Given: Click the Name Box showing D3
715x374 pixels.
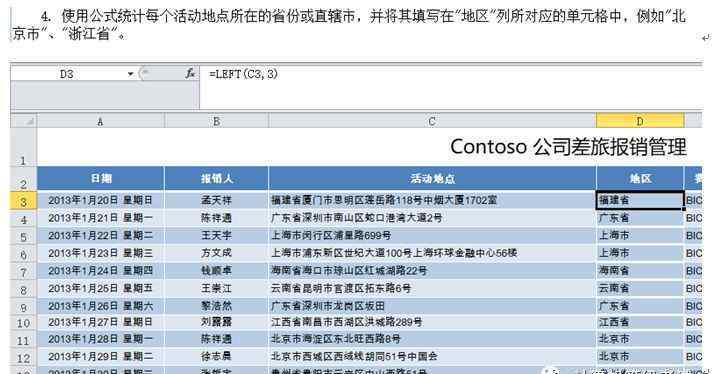Looking at the screenshot, I should click(x=67, y=74).
